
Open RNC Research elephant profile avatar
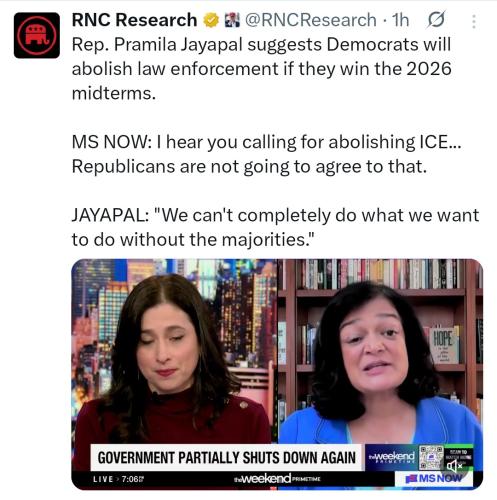pos(37,35)
